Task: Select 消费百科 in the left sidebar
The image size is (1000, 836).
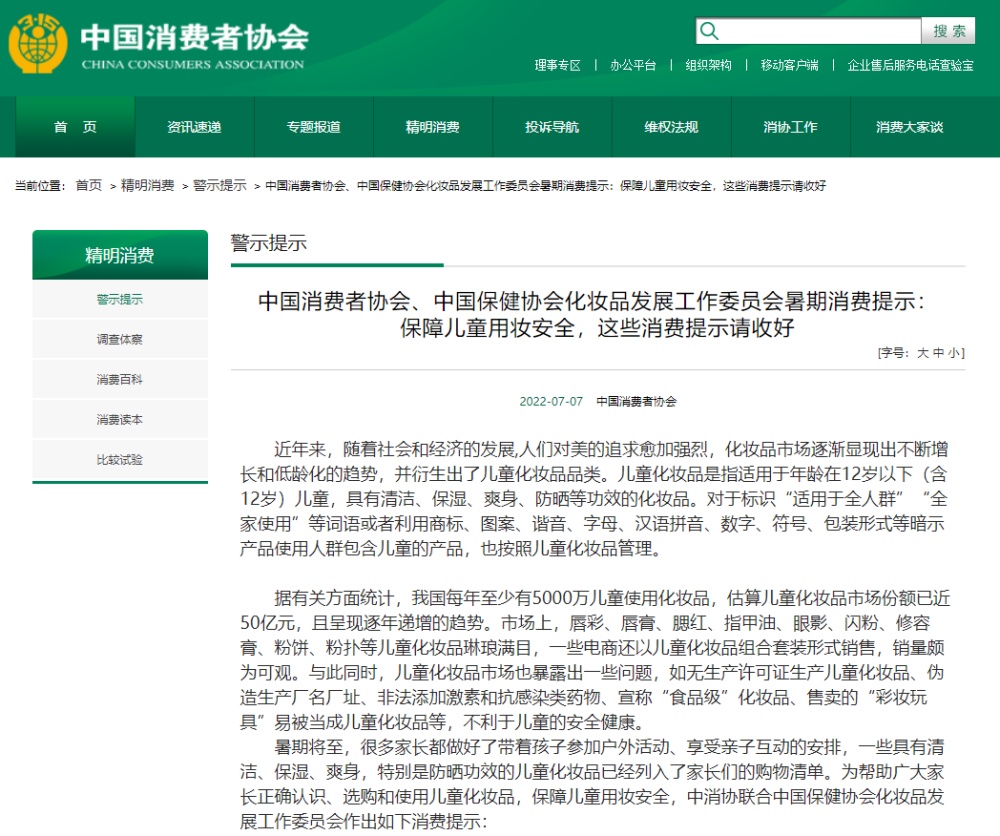Action: click(x=120, y=380)
